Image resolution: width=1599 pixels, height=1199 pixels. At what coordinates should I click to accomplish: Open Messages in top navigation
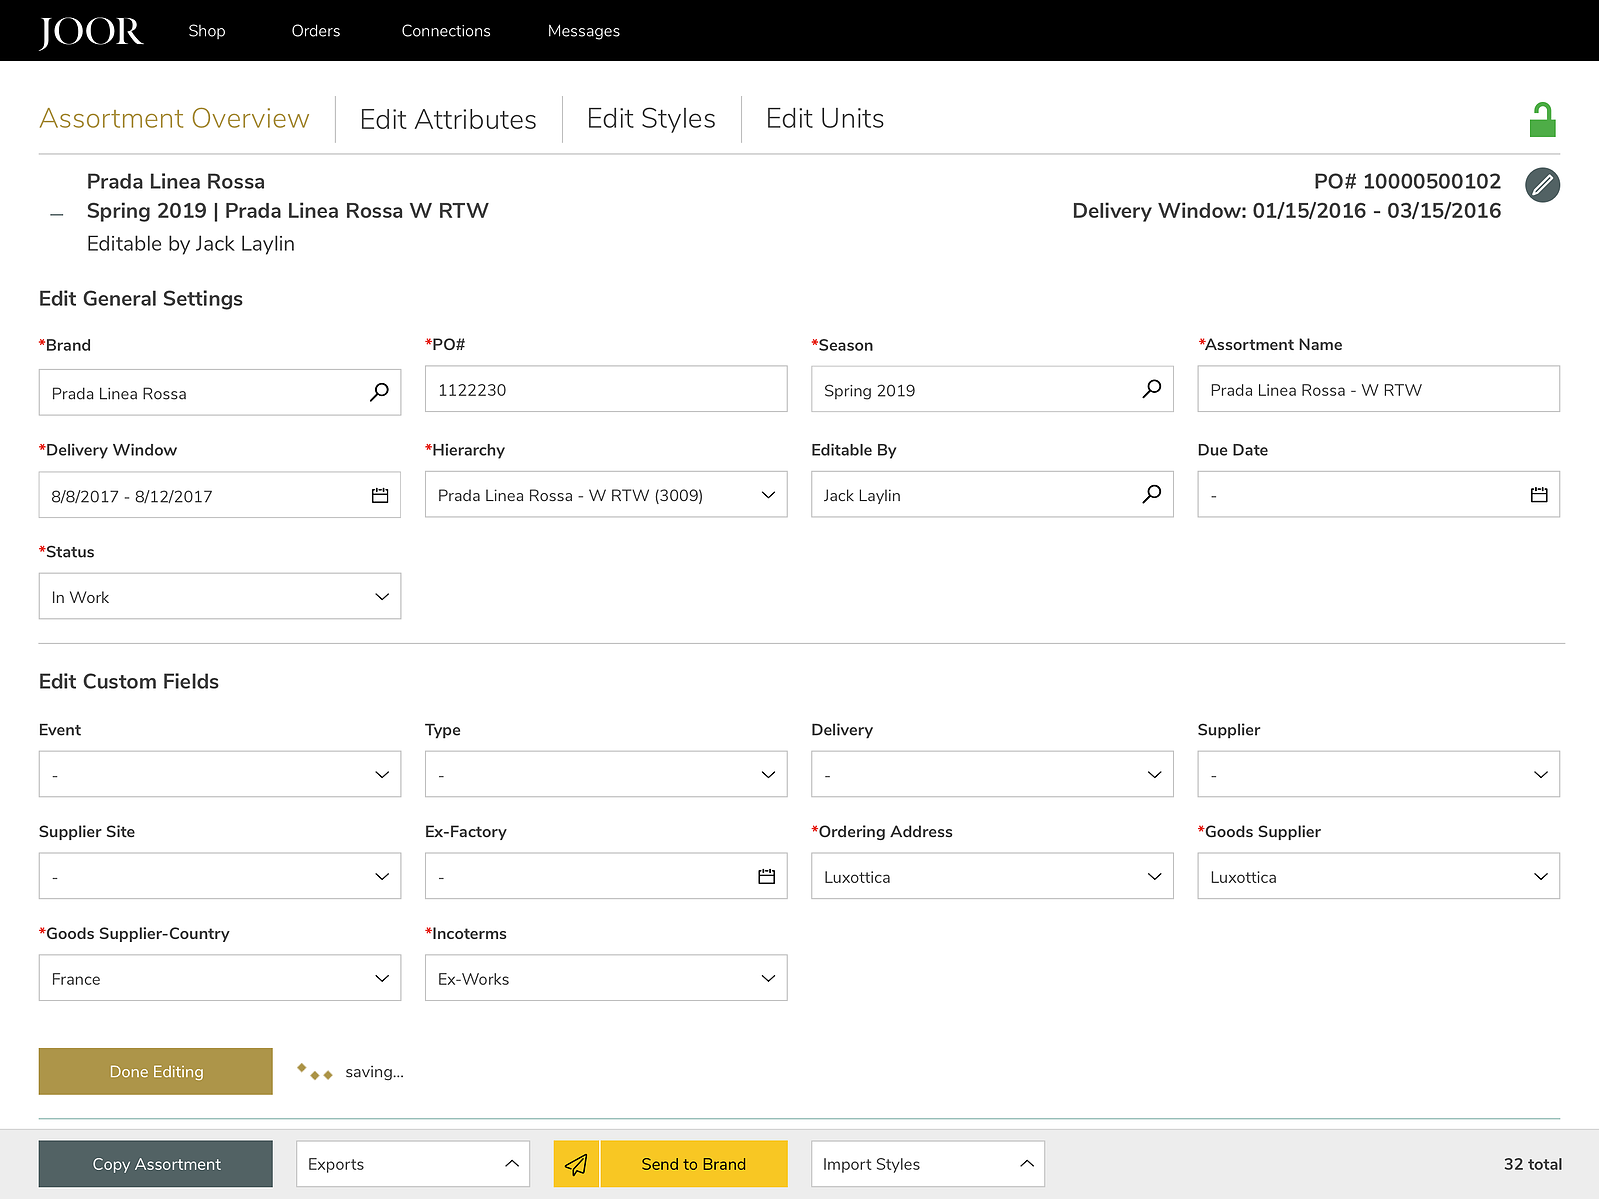(x=584, y=31)
